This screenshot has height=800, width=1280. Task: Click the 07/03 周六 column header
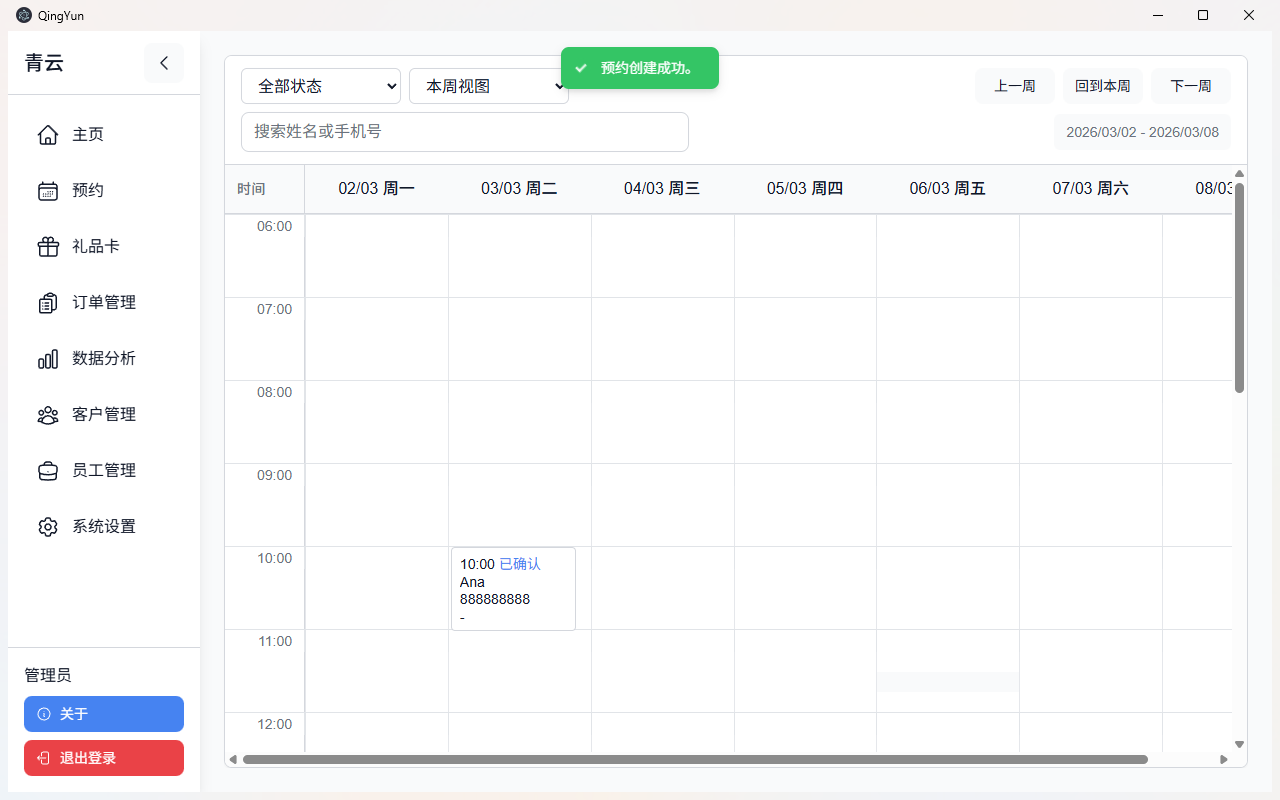pos(1091,189)
